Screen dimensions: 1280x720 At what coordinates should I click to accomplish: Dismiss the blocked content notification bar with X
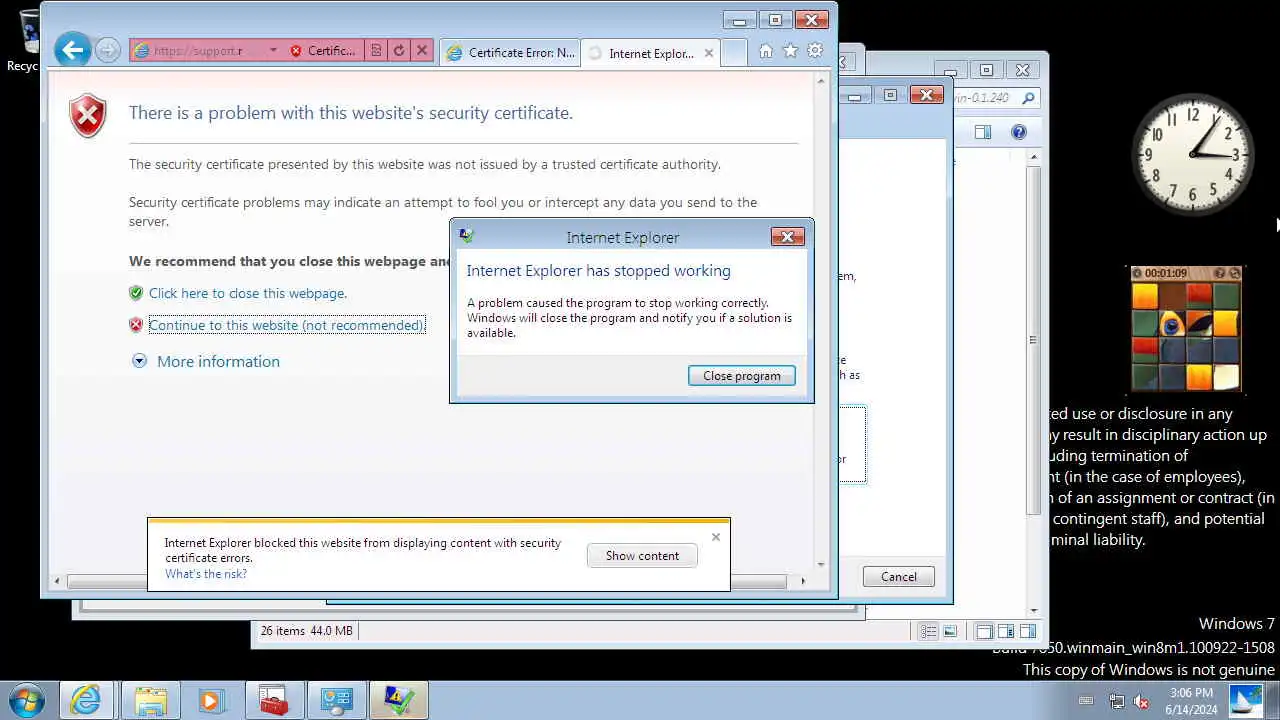pos(716,537)
